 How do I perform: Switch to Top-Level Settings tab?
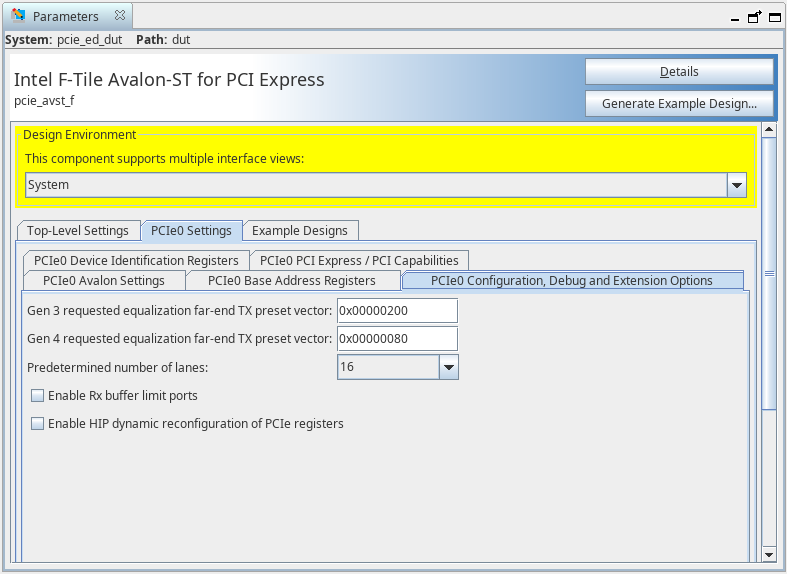(x=78, y=230)
